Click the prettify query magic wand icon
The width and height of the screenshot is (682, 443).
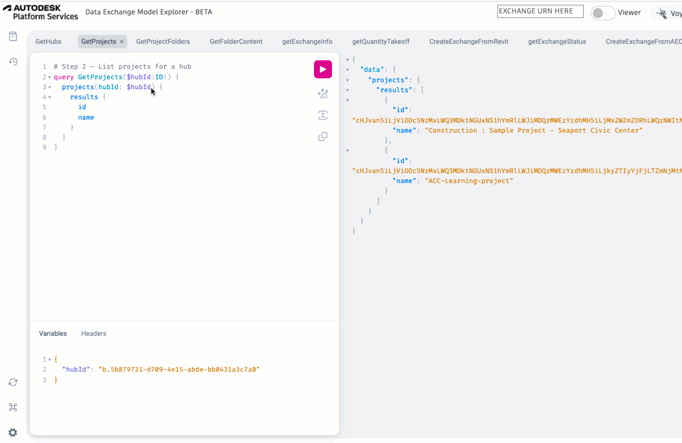[323, 94]
